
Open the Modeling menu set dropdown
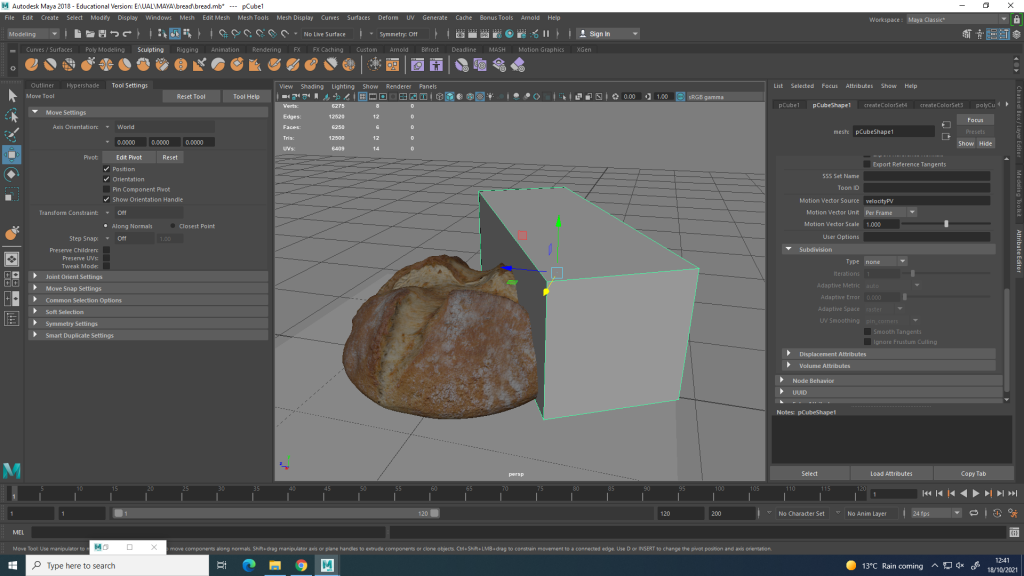click(x=33, y=34)
